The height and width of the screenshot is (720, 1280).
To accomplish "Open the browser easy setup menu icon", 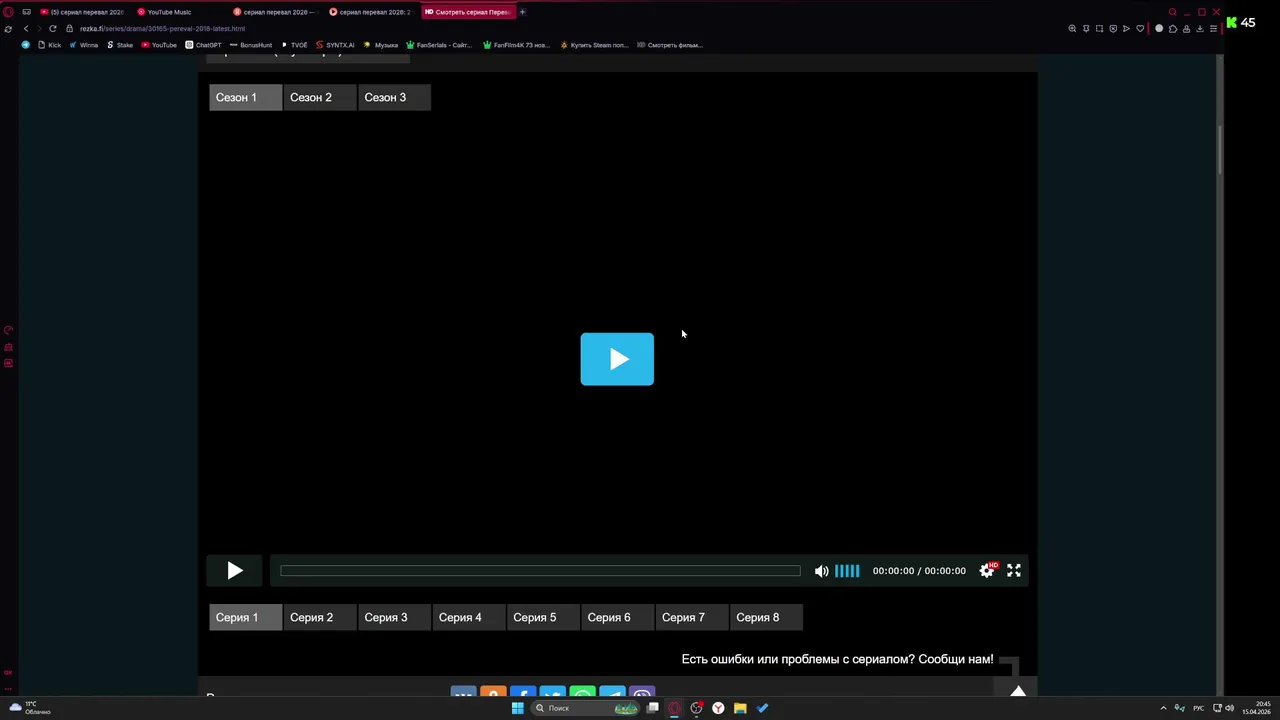I will pos(1213,28).
